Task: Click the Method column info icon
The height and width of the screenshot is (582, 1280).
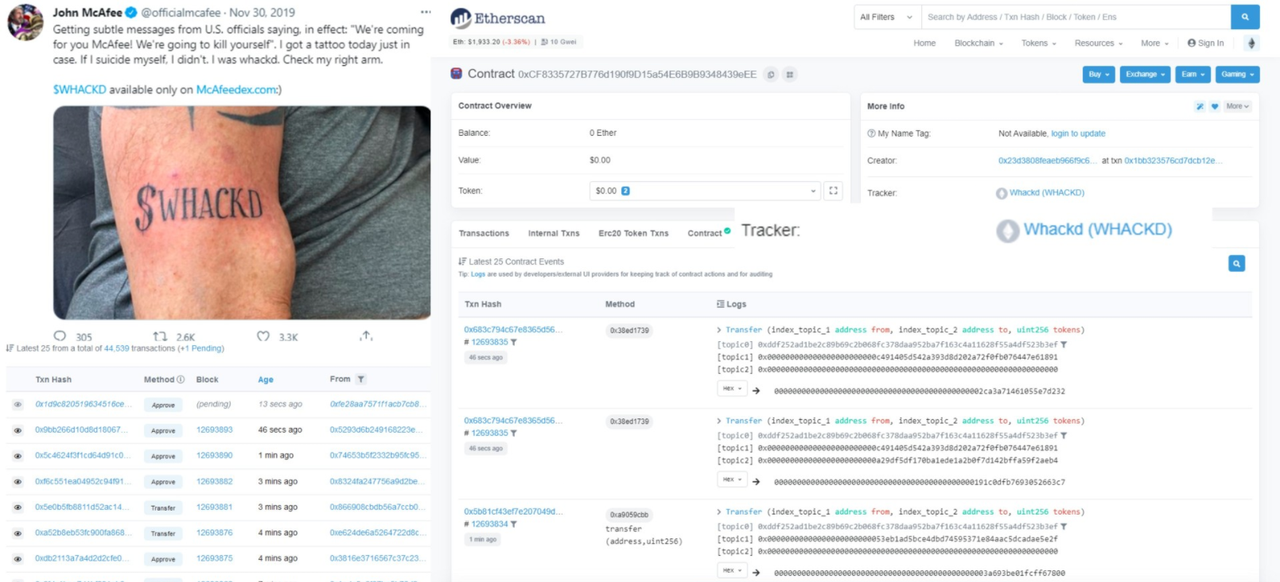Action: (x=180, y=379)
